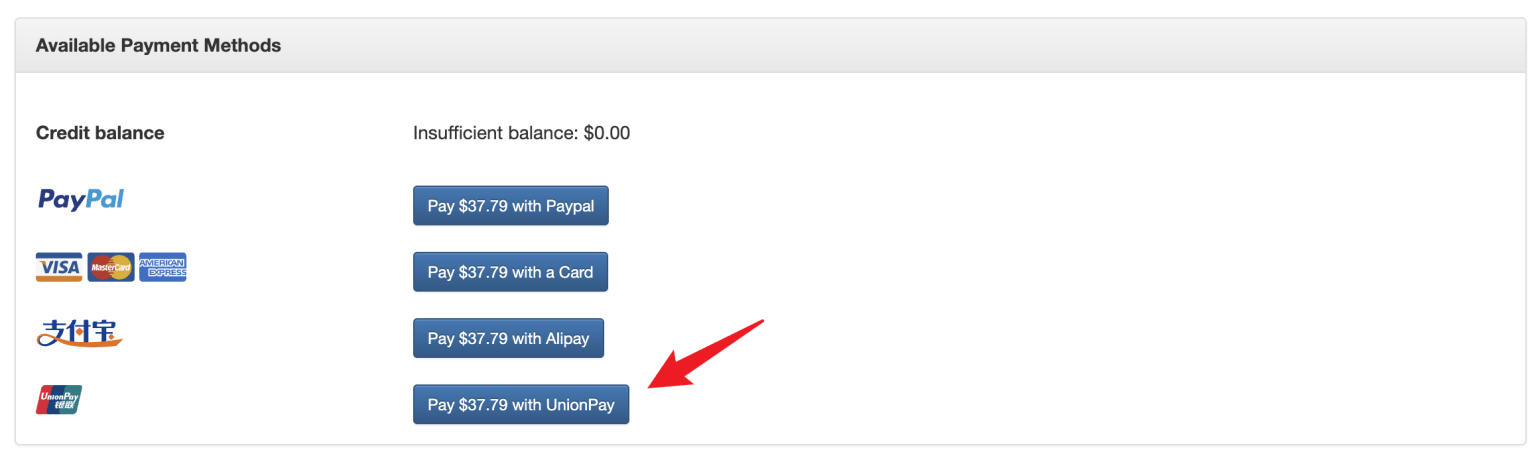Click the MasterCard icon
The height and width of the screenshot is (460, 1536).
111,267
